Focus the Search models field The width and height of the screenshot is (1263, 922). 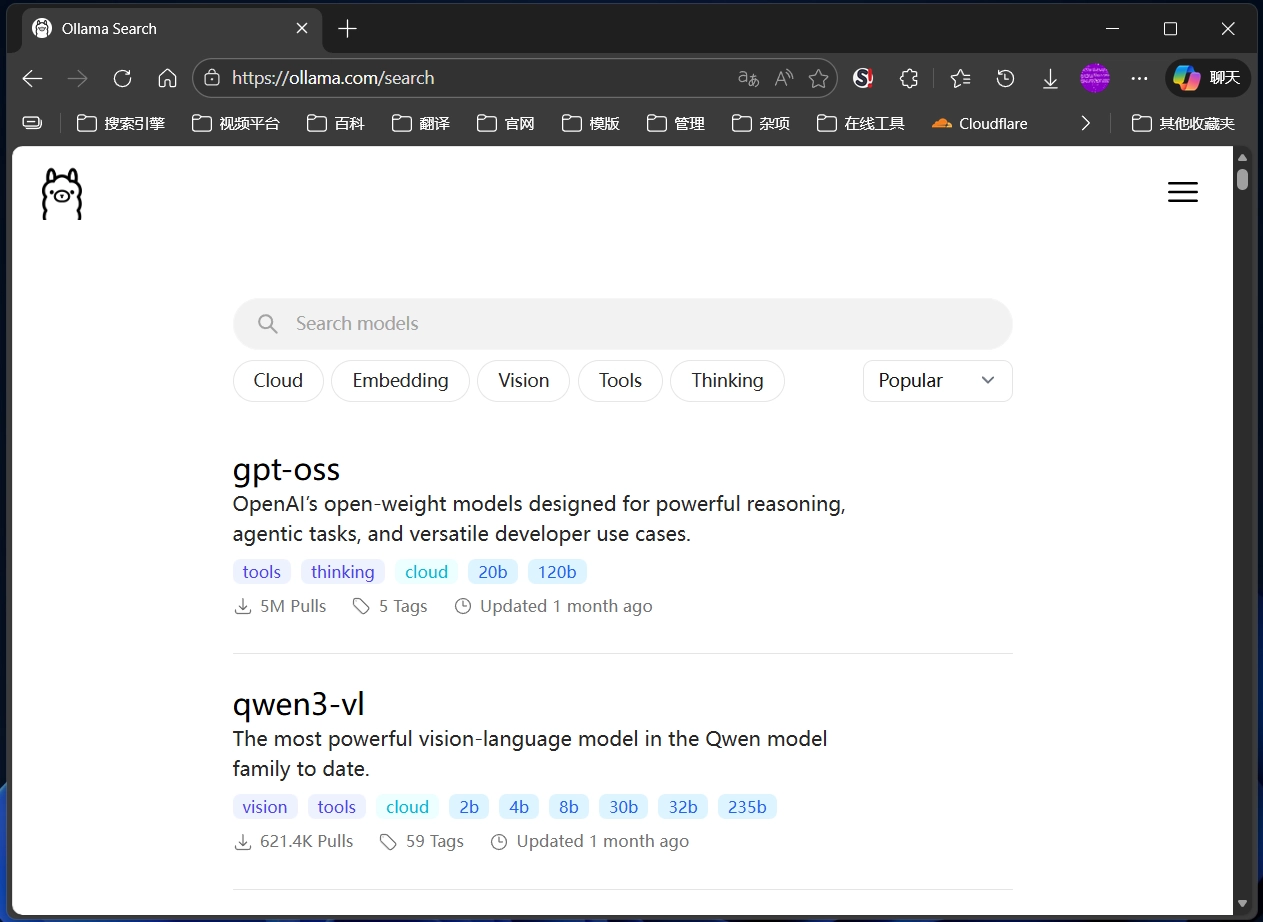[x=623, y=323]
